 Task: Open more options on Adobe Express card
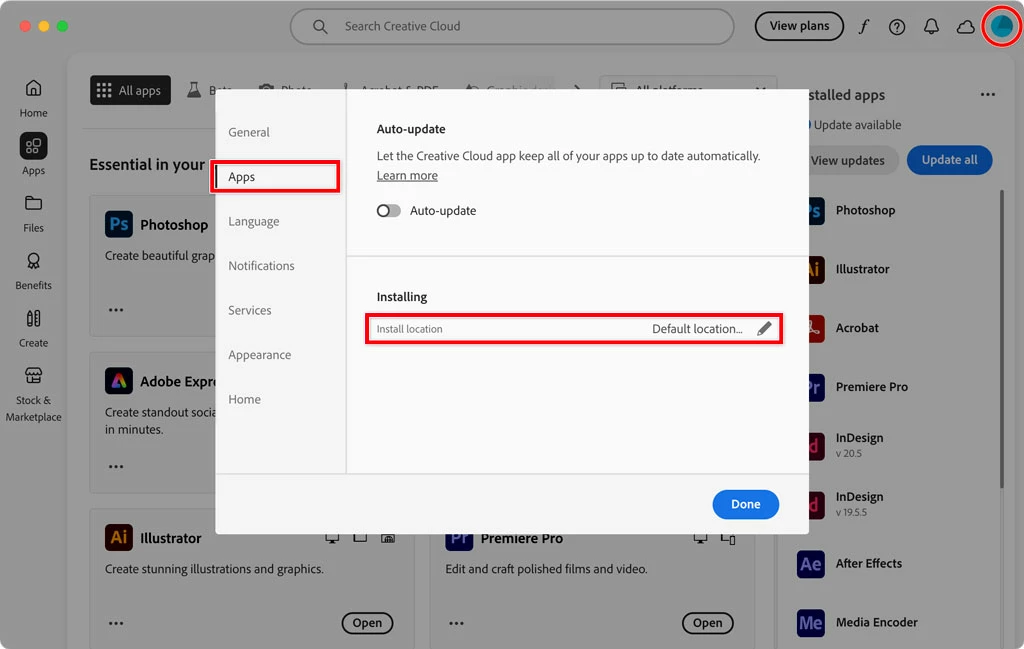(x=116, y=467)
